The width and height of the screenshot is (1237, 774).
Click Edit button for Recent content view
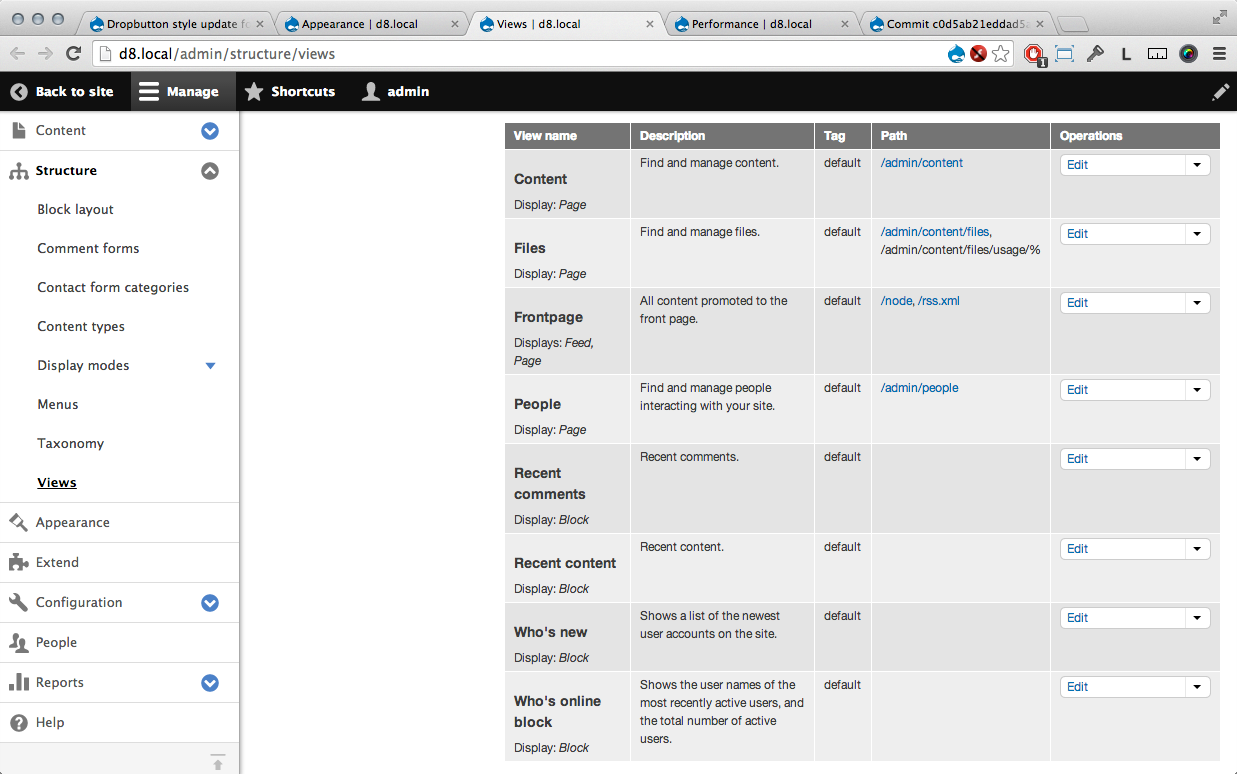(1123, 549)
